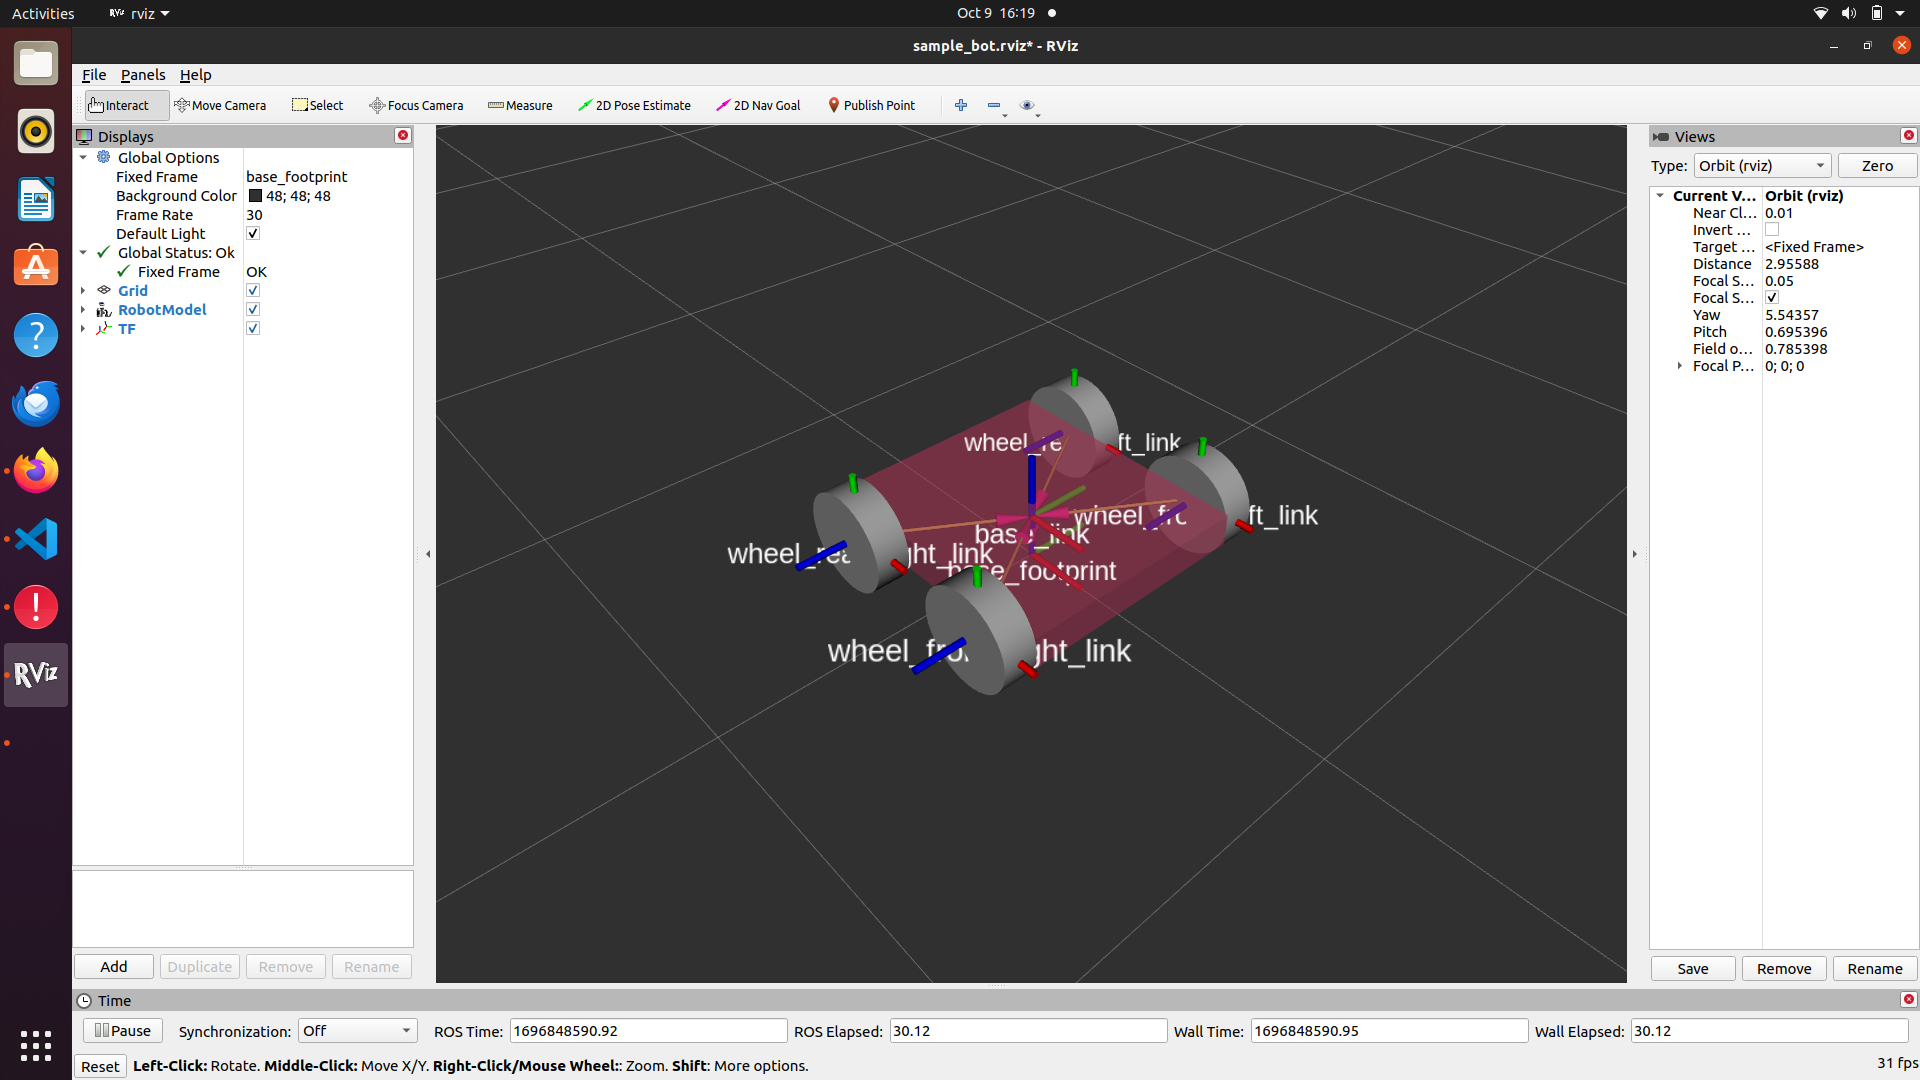Activate the 2D Nav Goal tool
The image size is (1920, 1080).
pyautogui.click(x=757, y=105)
